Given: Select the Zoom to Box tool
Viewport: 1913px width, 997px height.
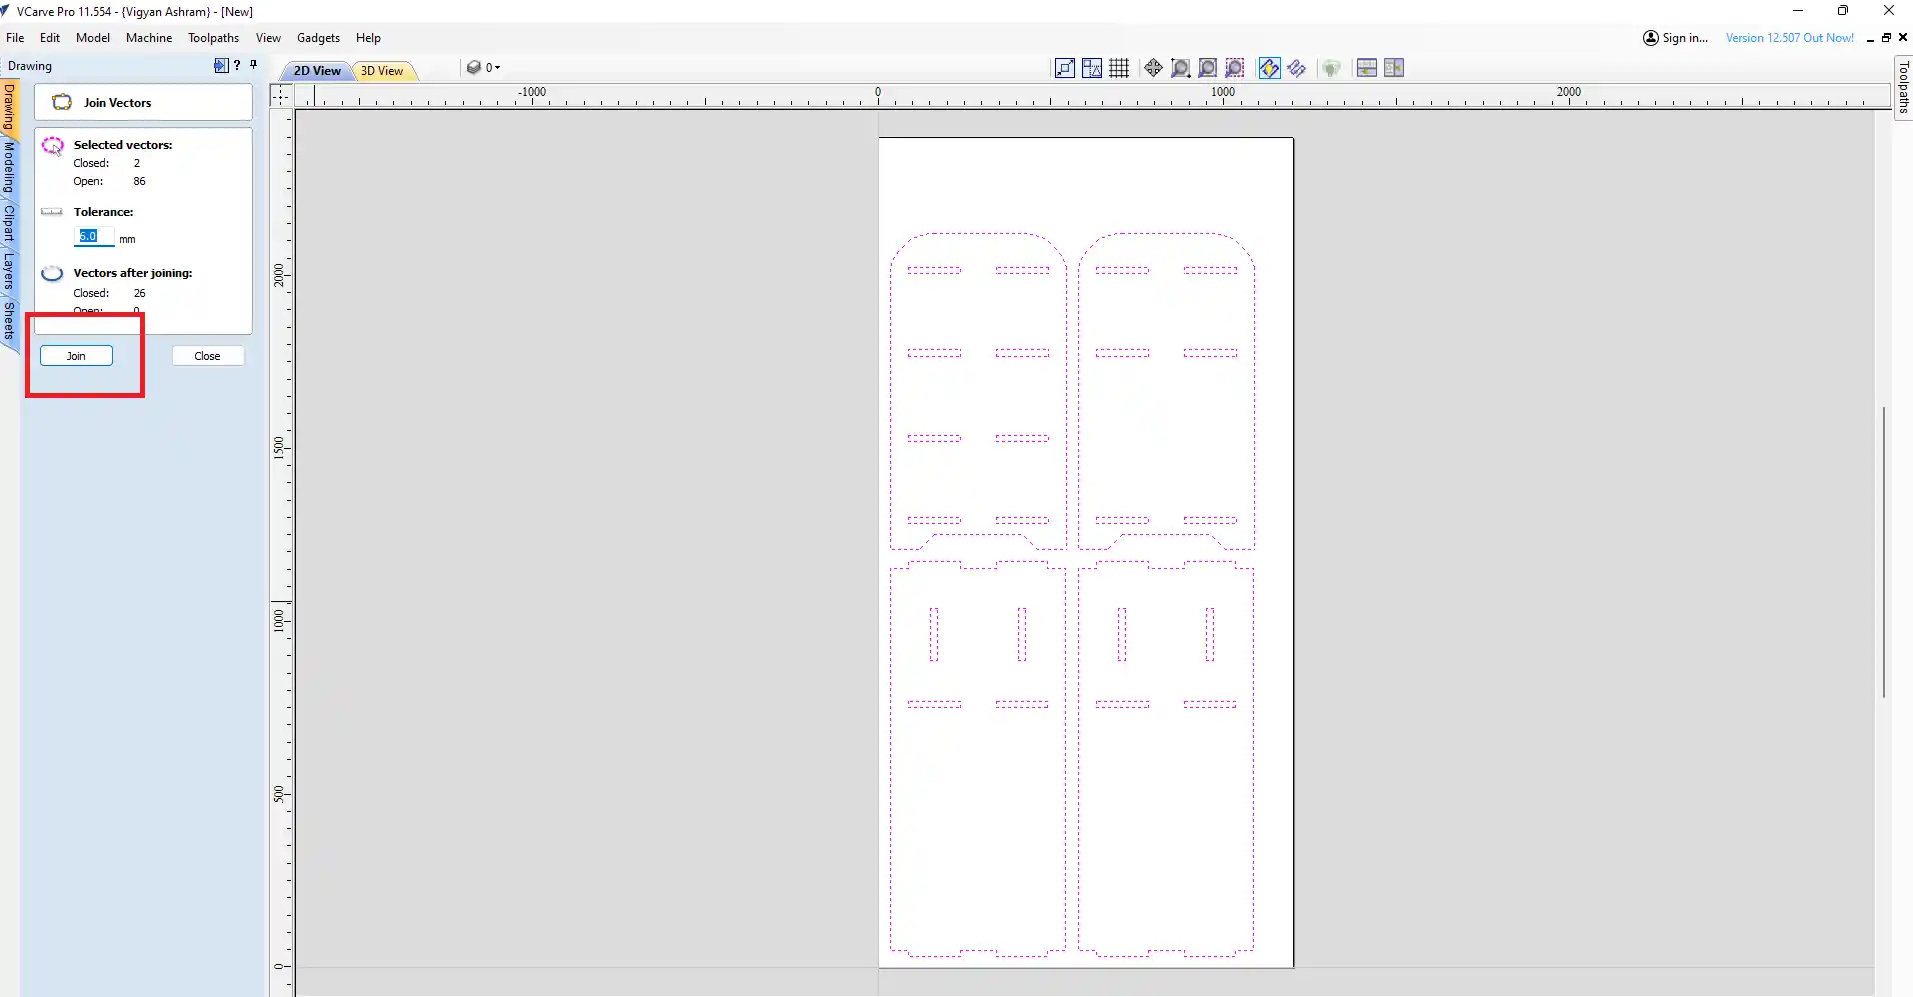Looking at the screenshot, I should coord(1181,68).
